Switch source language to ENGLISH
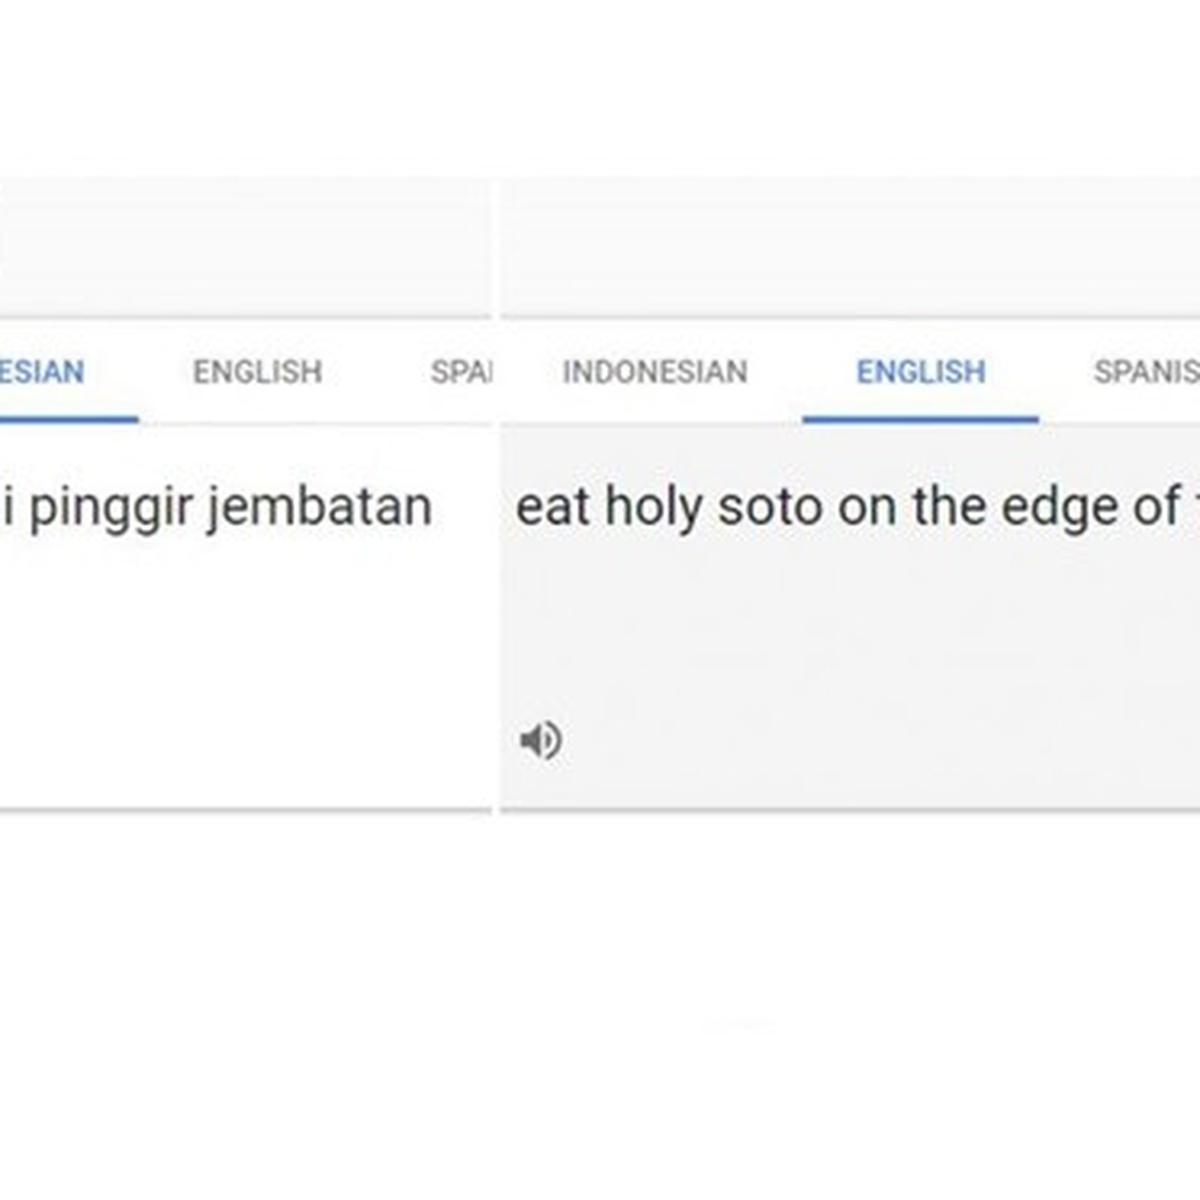 (x=257, y=372)
